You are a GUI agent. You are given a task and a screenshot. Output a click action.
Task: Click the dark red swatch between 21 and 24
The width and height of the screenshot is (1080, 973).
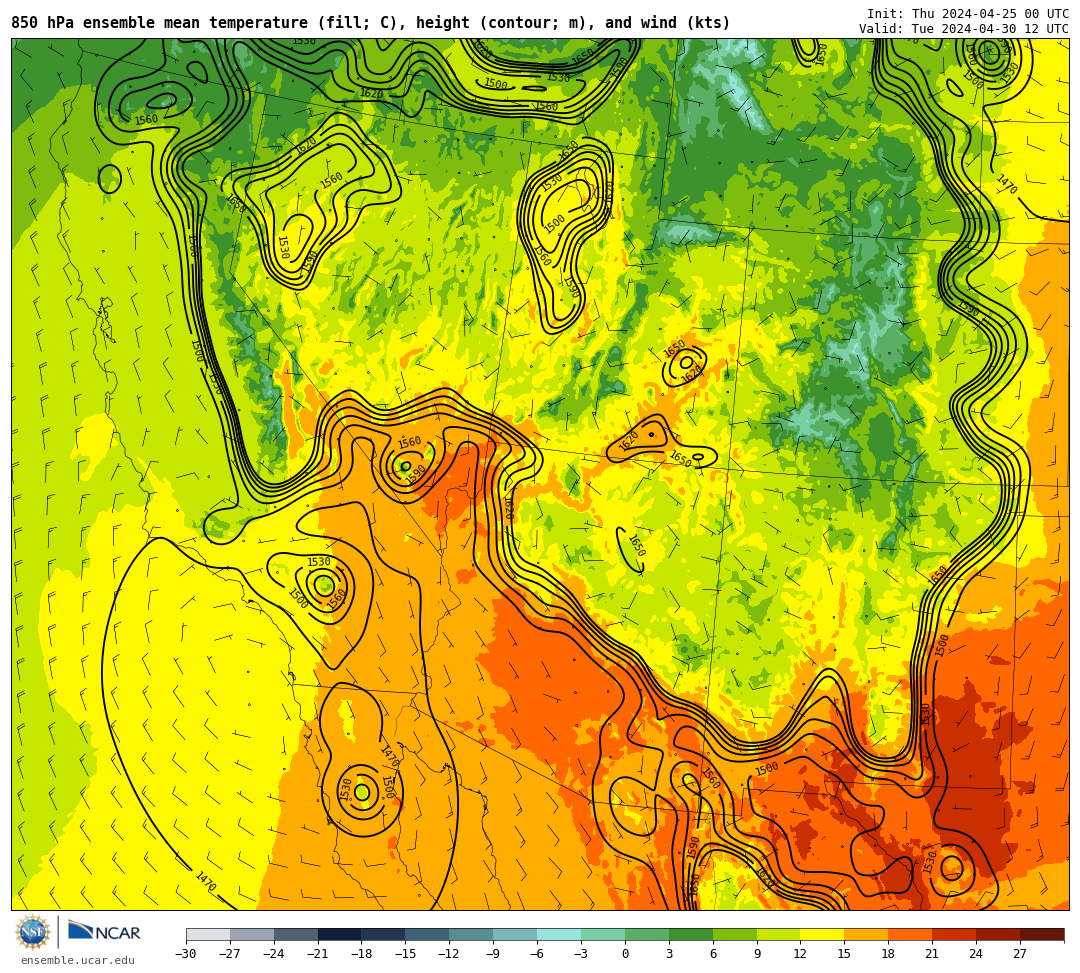click(x=954, y=934)
